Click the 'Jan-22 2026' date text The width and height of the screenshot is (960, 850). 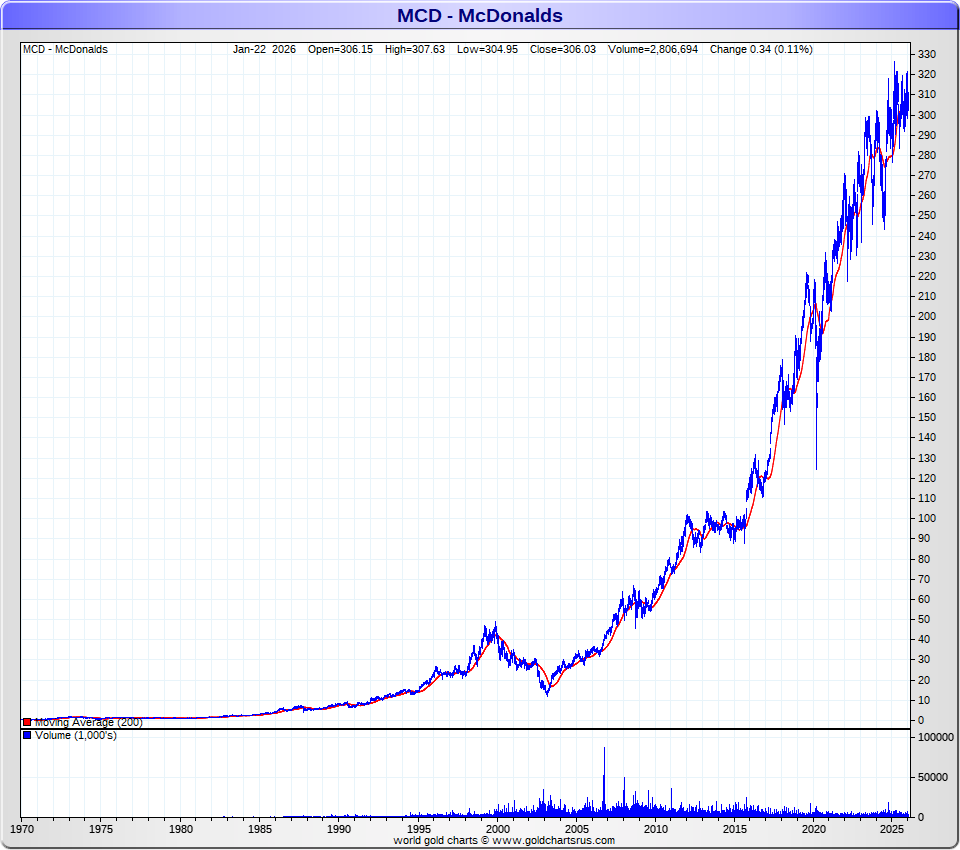[264, 50]
